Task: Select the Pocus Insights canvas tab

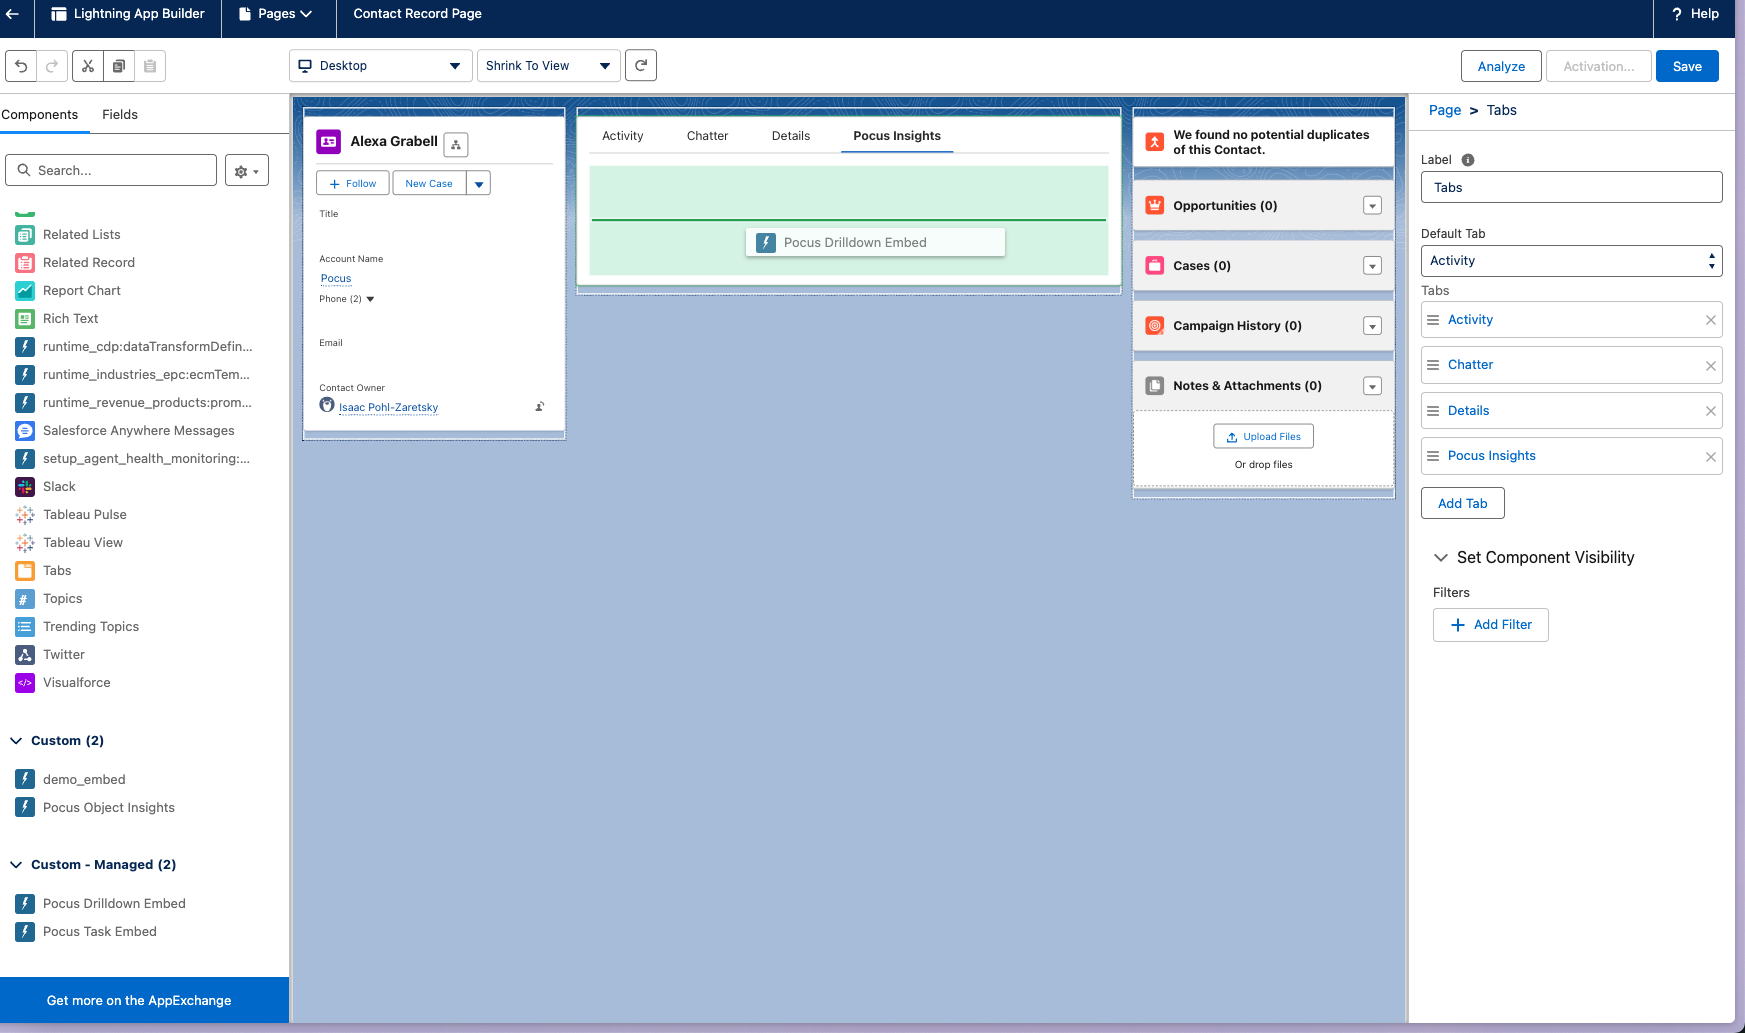Action: pos(897,136)
